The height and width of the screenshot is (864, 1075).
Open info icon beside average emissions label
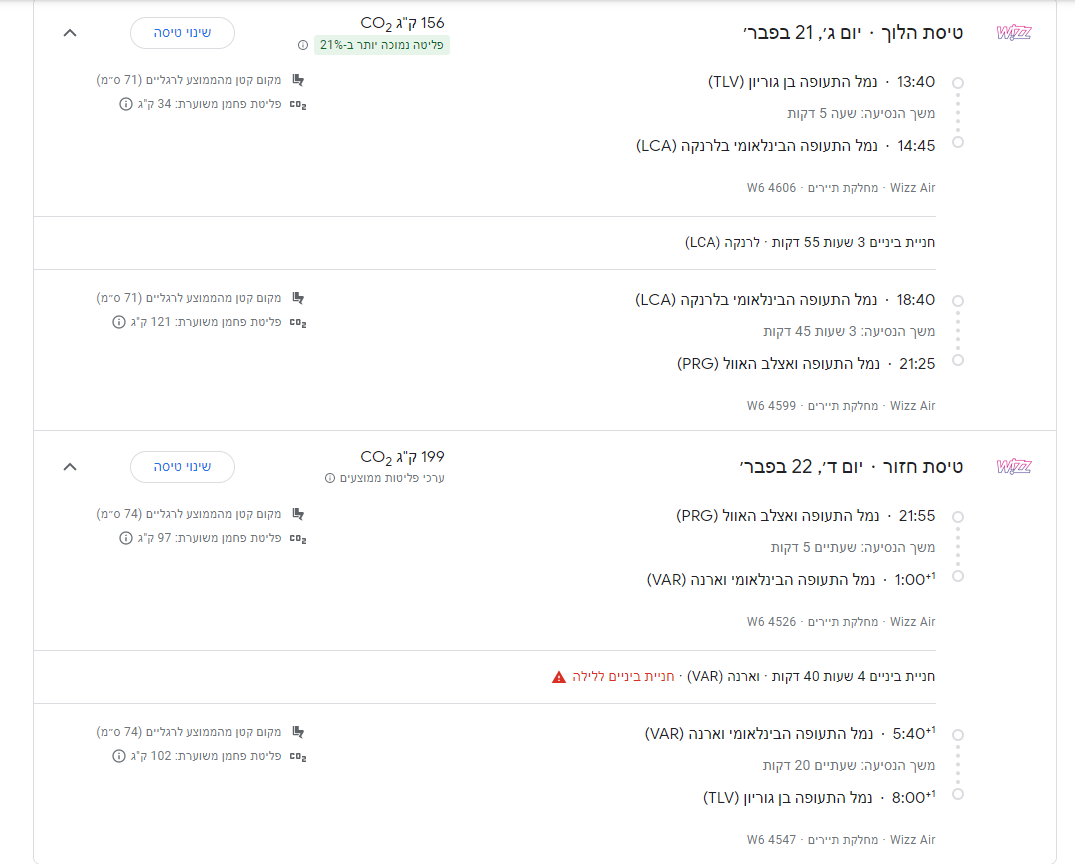point(329,478)
